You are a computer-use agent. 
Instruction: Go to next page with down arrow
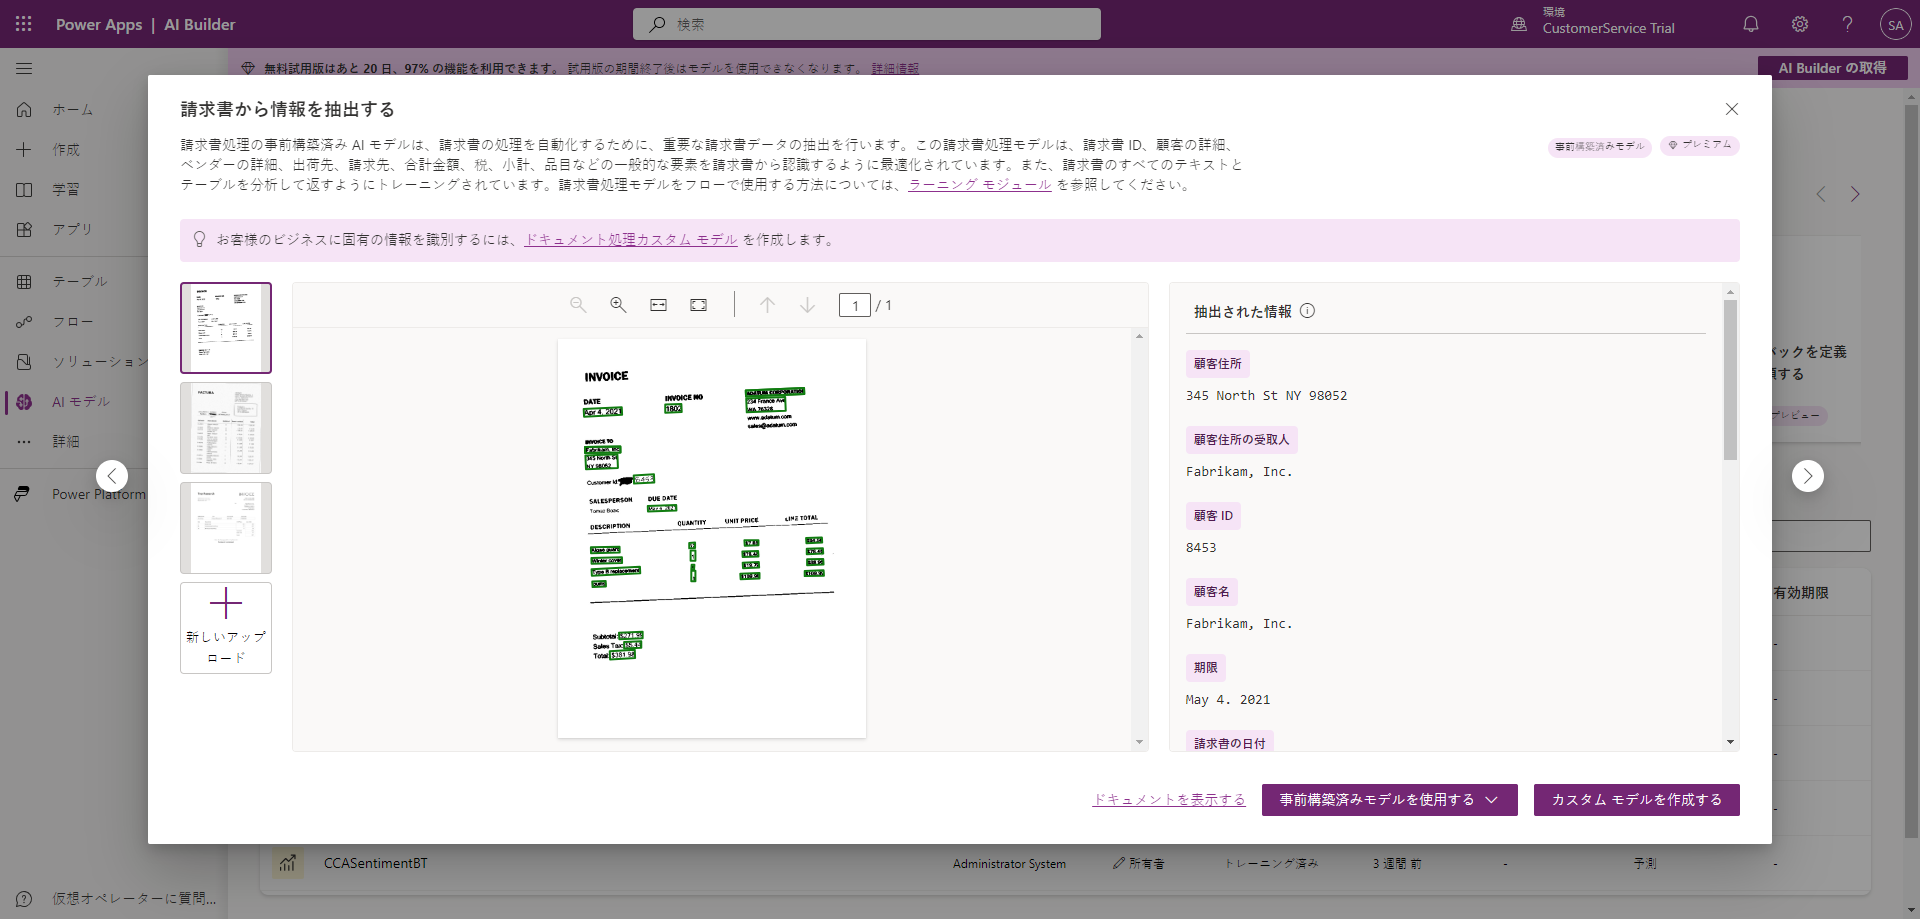tap(807, 305)
